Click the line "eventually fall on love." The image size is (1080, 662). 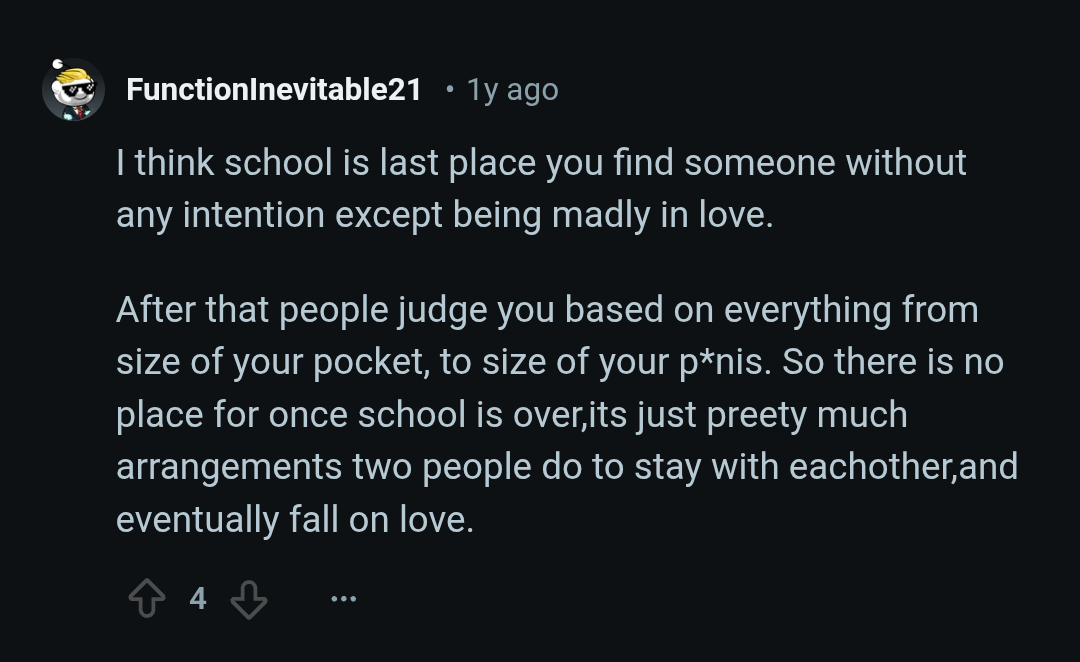click(294, 520)
